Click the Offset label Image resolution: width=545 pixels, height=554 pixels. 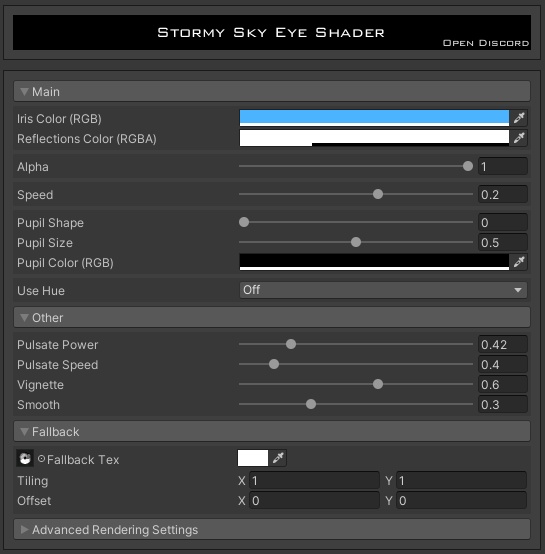(34, 501)
